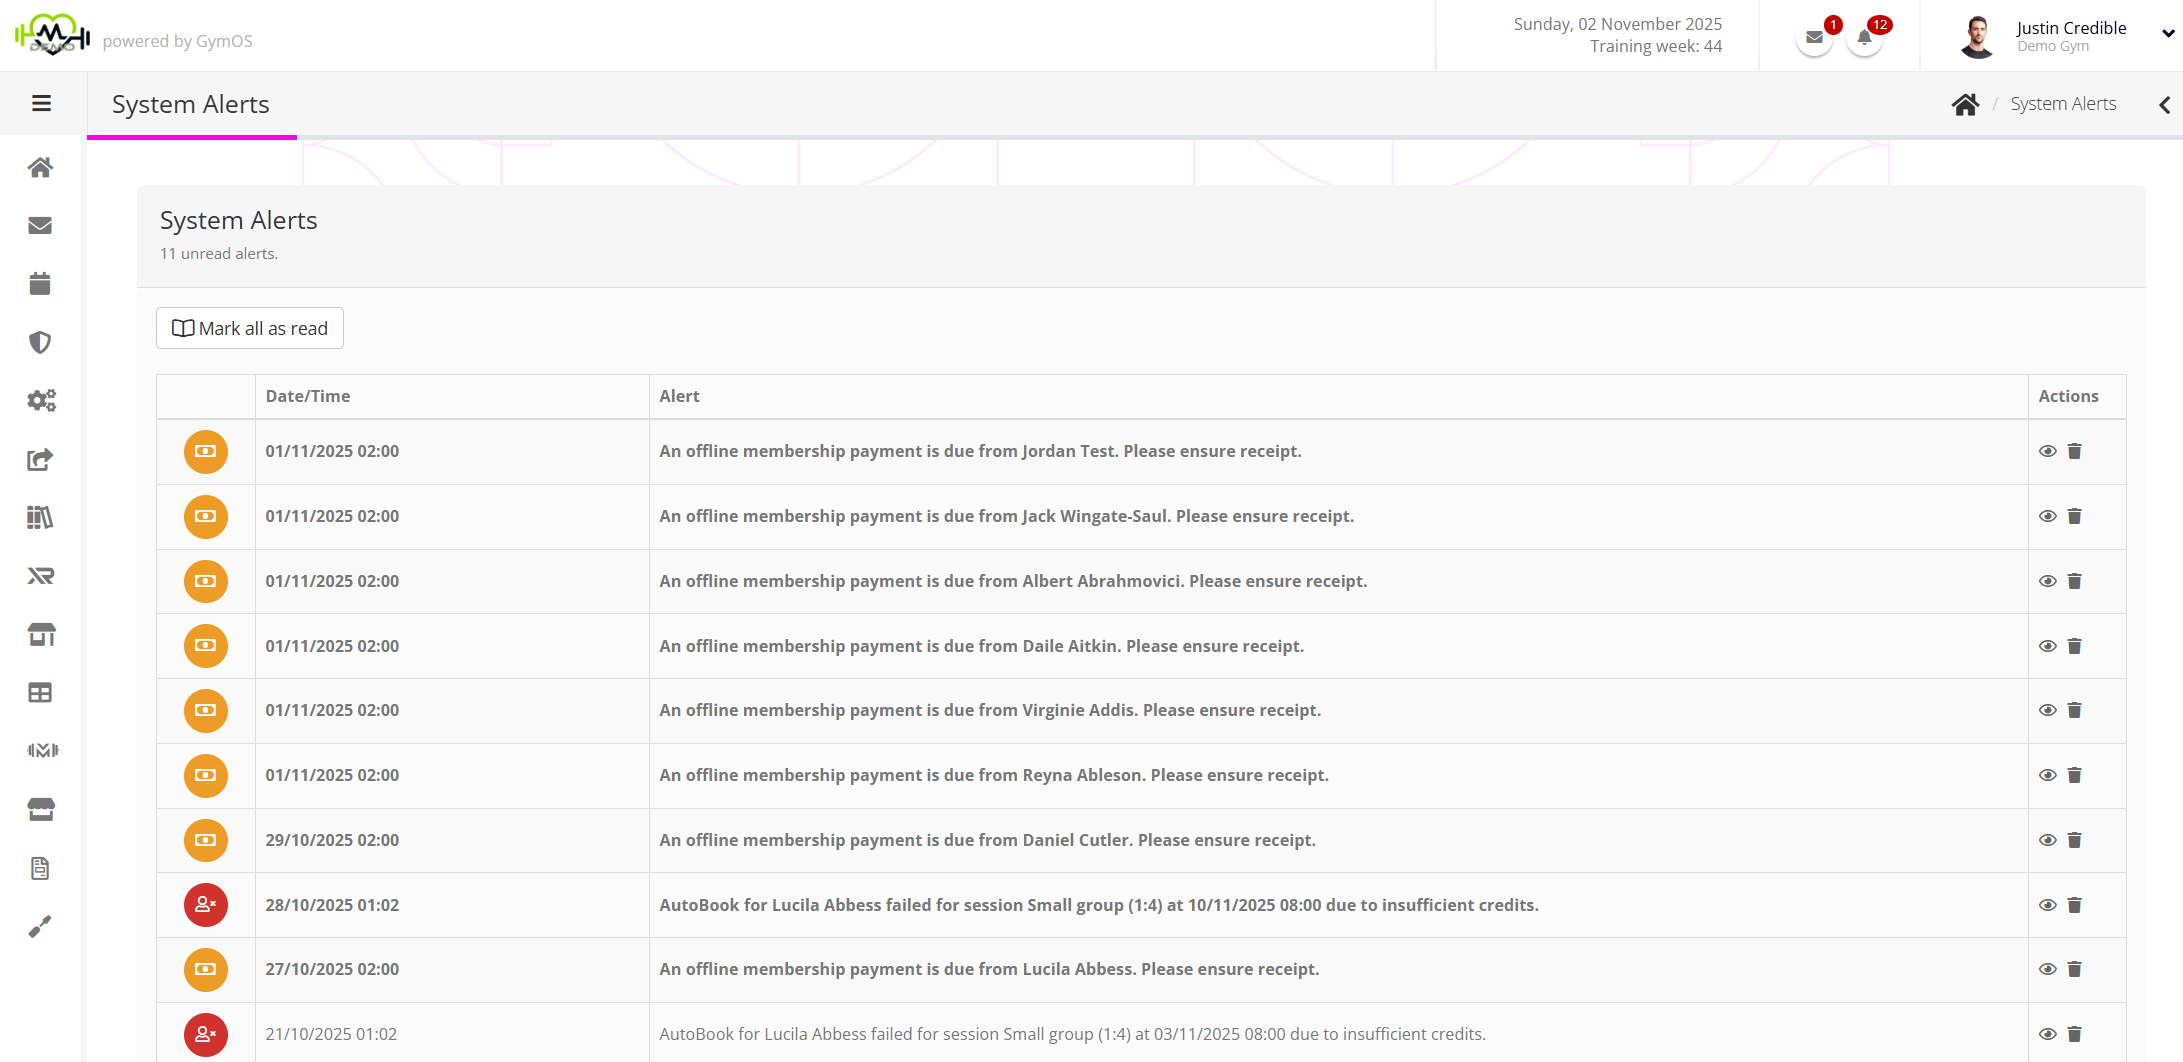The image size is (2183, 1062).
Task: Toggle the hamburger sidebar menu
Action: pos(41,104)
